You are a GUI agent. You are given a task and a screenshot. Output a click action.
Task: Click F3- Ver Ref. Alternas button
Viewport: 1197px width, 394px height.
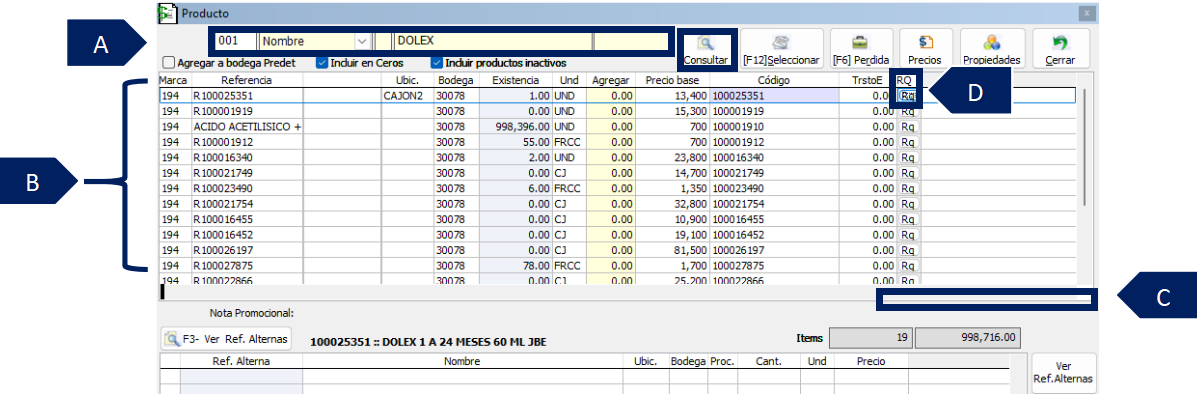tap(227, 339)
